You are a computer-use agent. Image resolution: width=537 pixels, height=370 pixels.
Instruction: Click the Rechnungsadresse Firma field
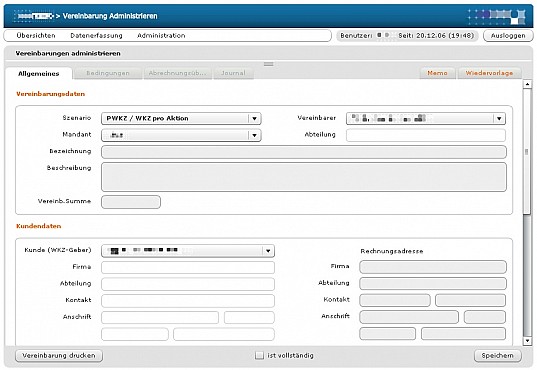(433, 267)
